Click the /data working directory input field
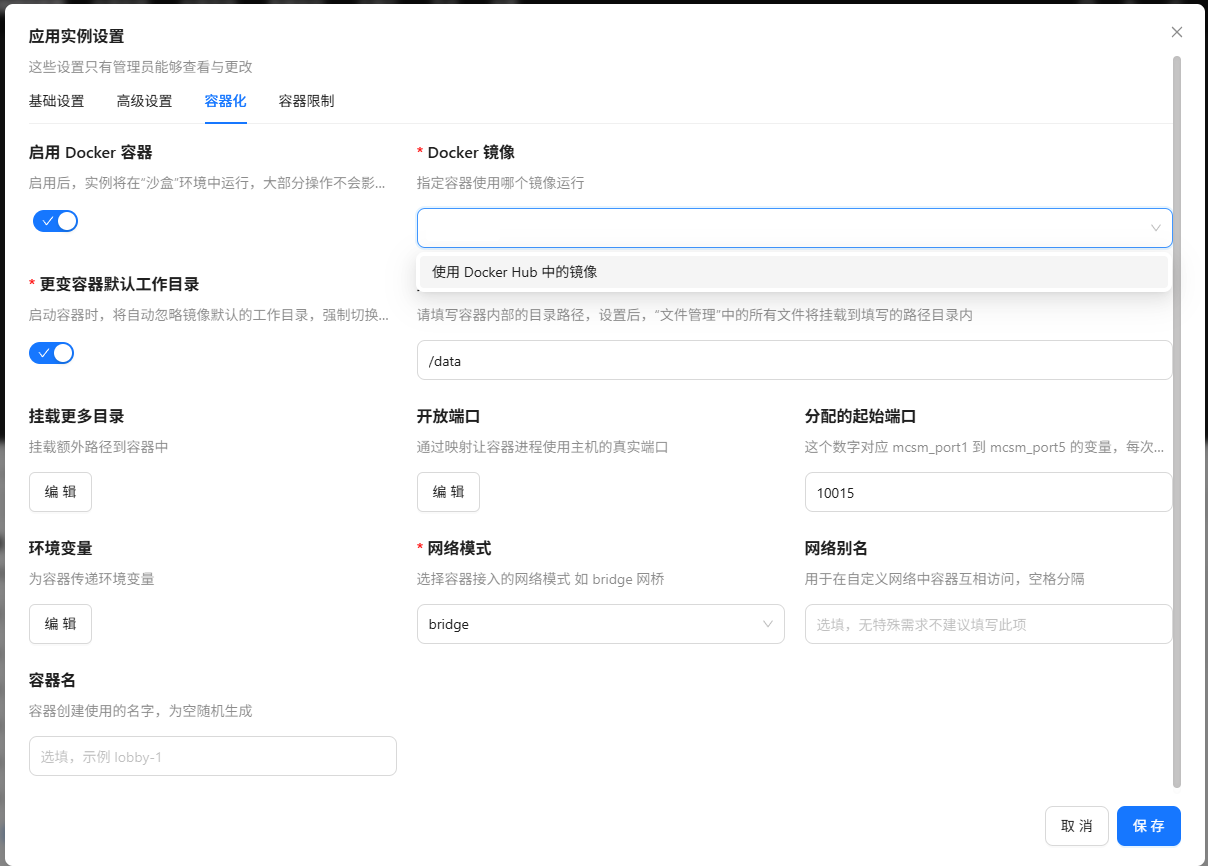This screenshot has width=1208, height=866. point(793,360)
